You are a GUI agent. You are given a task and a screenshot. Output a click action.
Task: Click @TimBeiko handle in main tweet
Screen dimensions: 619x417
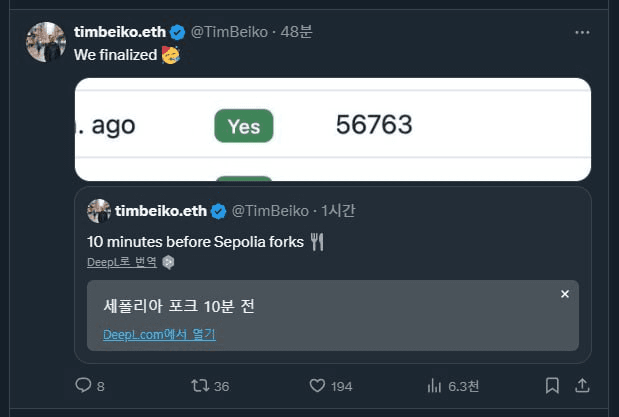(x=229, y=32)
